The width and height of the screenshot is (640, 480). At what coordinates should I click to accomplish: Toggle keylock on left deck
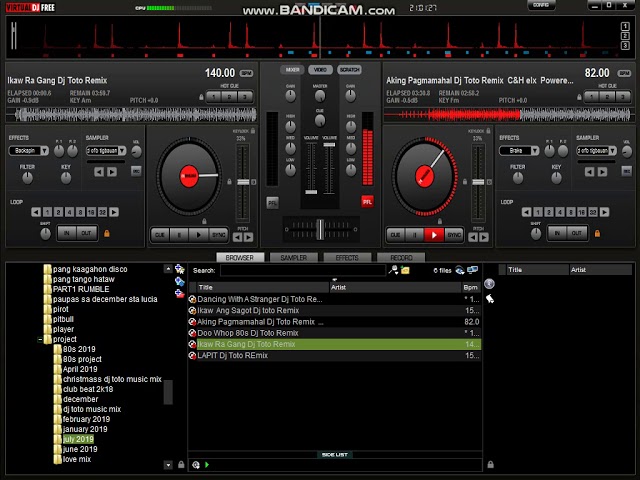(253, 131)
